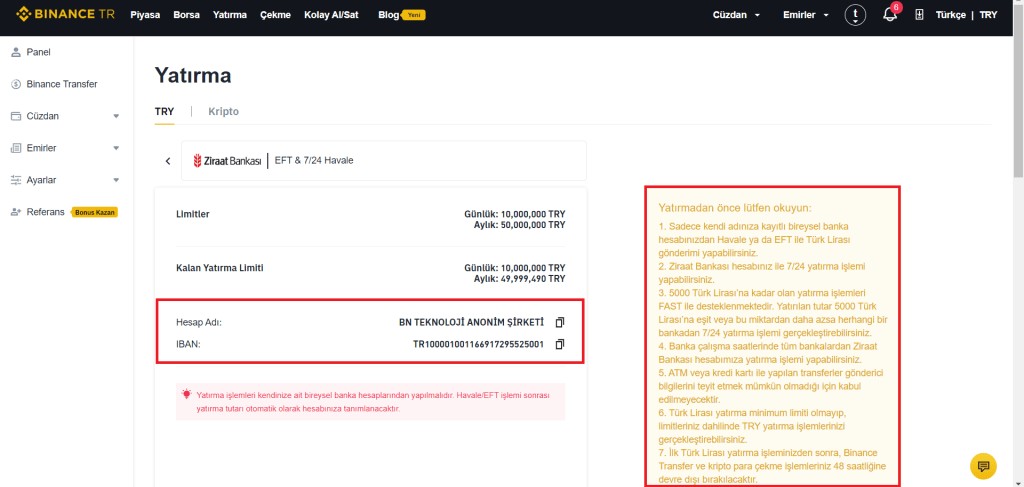Viewport: 1024px width, 487px height.
Task: Switch to the Kripto deposit tab
Action: pos(223,112)
